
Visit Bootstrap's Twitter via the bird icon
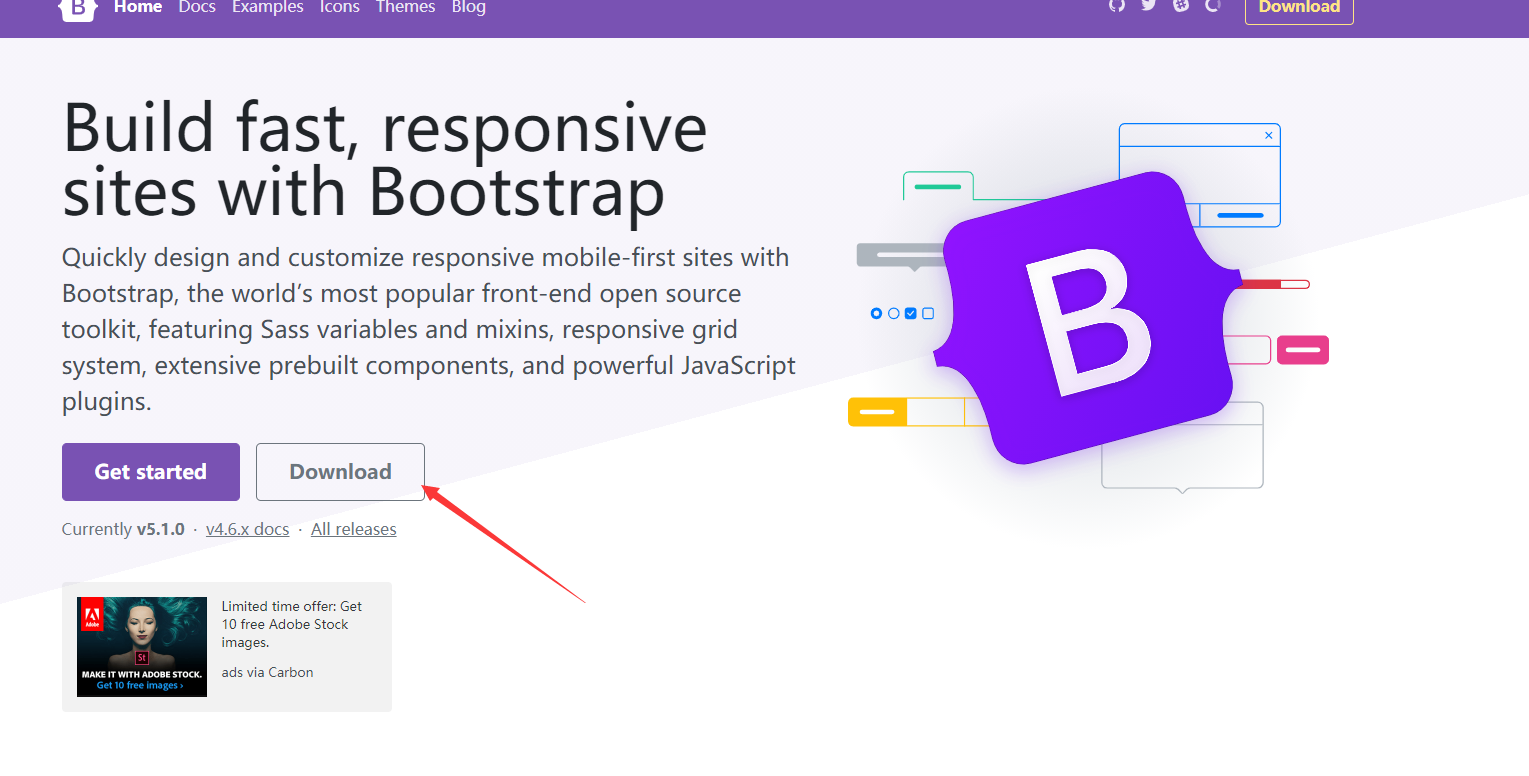click(x=1150, y=8)
